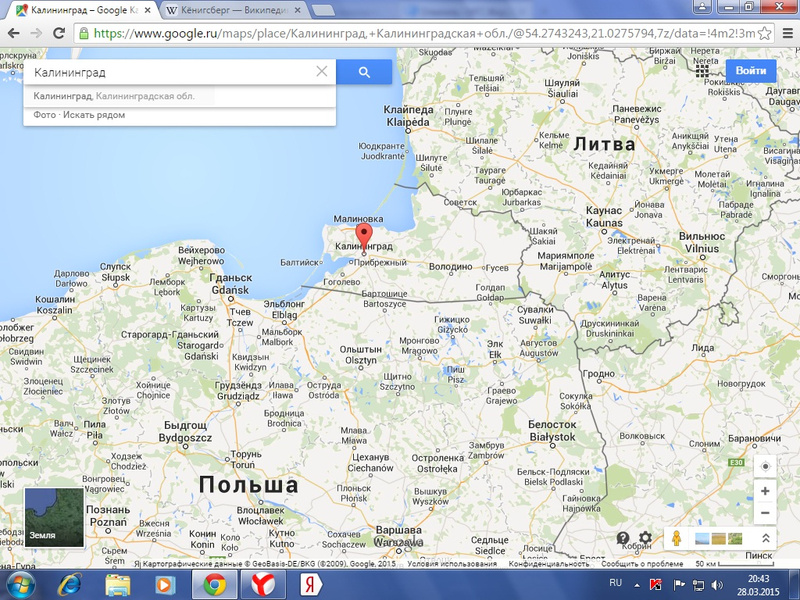Click Гданьск Gdańsk city label
The width and height of the screenshot is (800, 600).
click(231, 284)
